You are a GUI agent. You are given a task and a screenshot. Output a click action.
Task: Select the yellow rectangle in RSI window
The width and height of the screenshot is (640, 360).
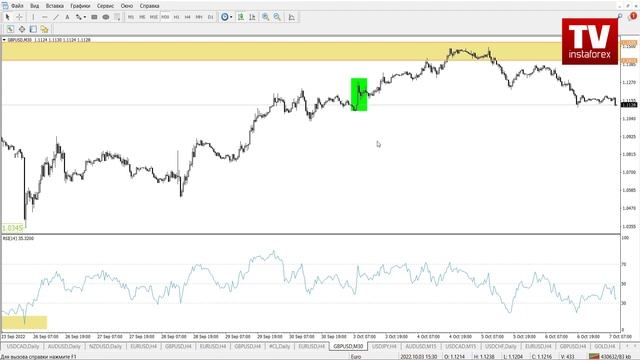24,322
